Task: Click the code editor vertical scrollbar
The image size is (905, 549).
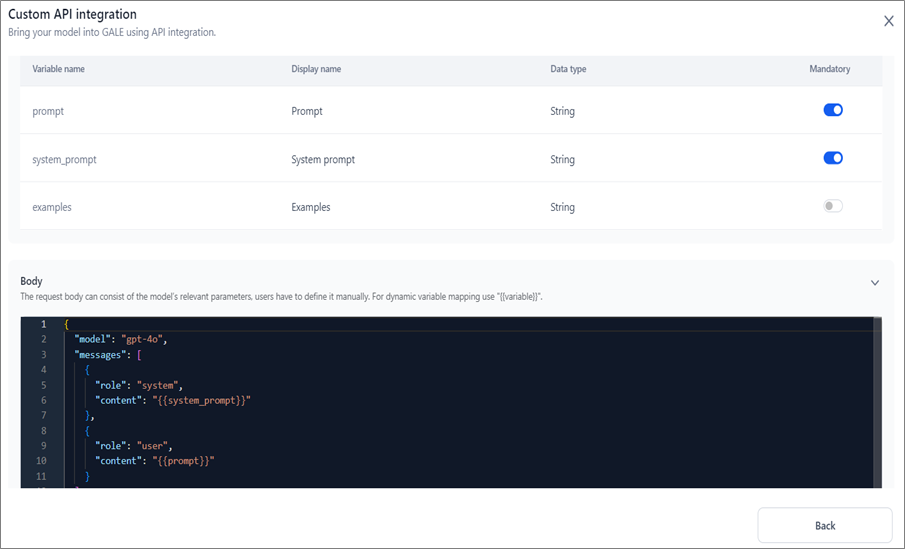Action: pos(878,400)
